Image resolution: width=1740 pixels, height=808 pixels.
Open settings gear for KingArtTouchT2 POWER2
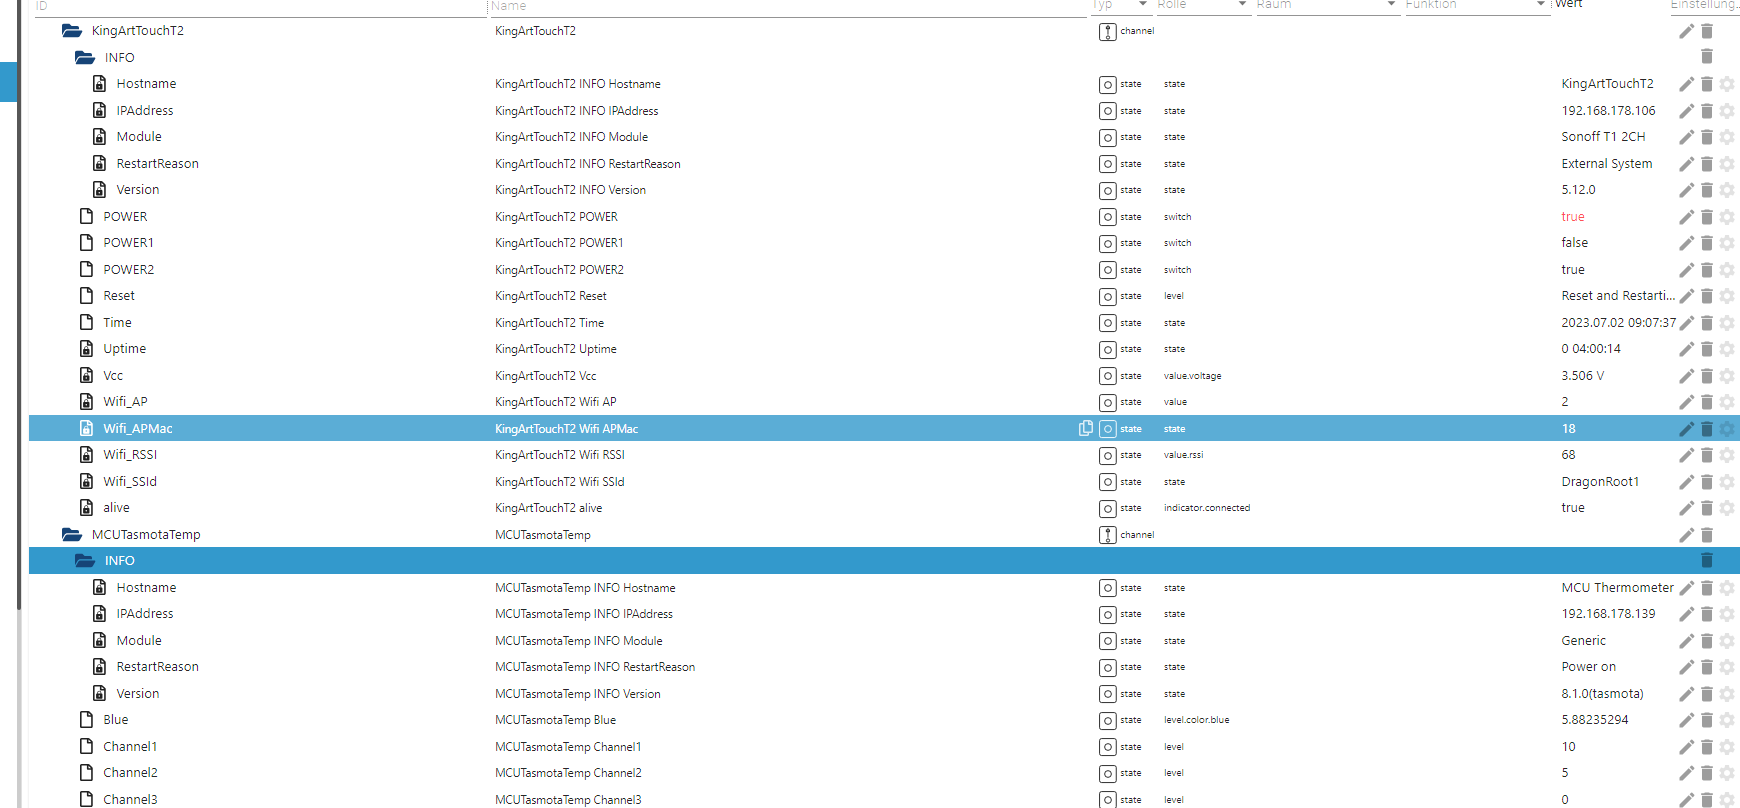(x=1727, y=270)
